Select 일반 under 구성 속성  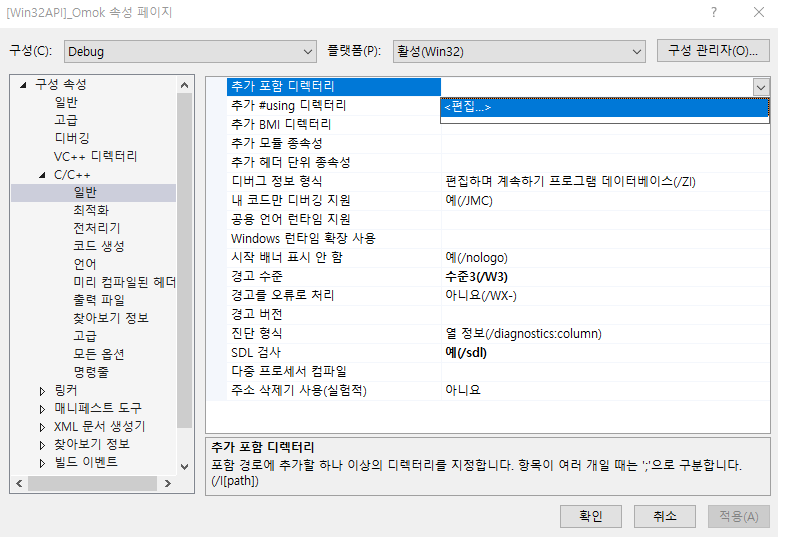[66, 102]
